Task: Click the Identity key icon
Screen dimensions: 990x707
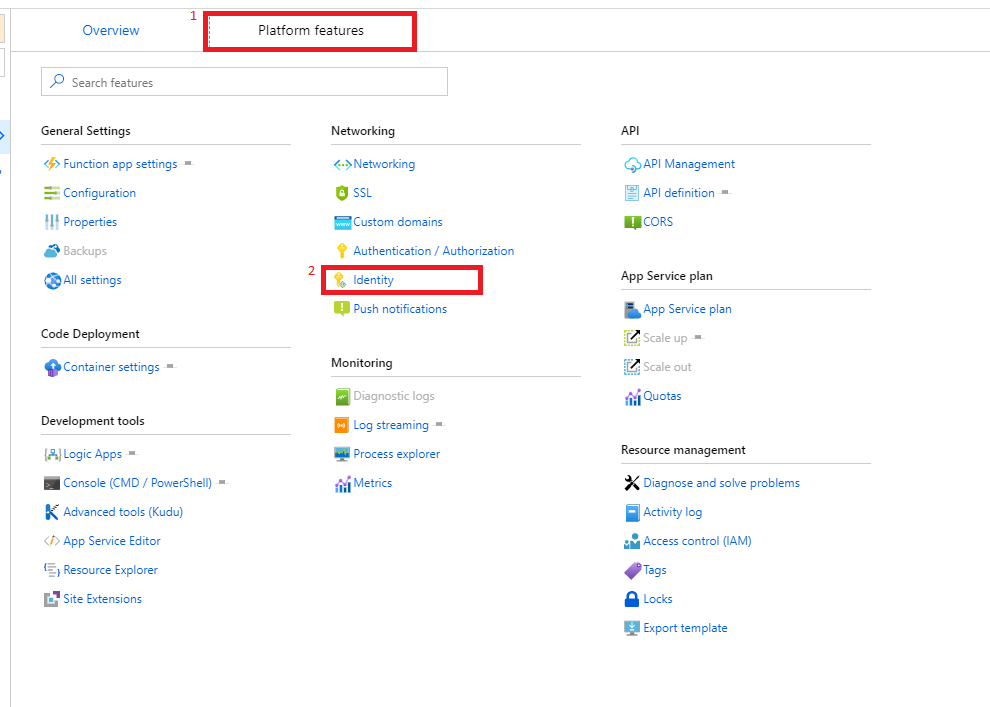Action: tap(342, 280)
